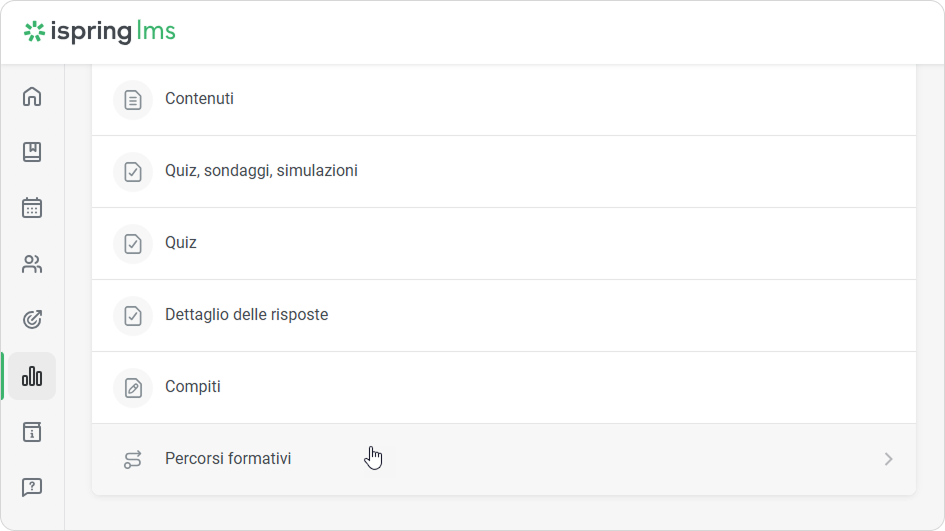Expand the Percorsi formativi chevron arrow
This screenshot has width=945, height=531.
pos(888,459)
